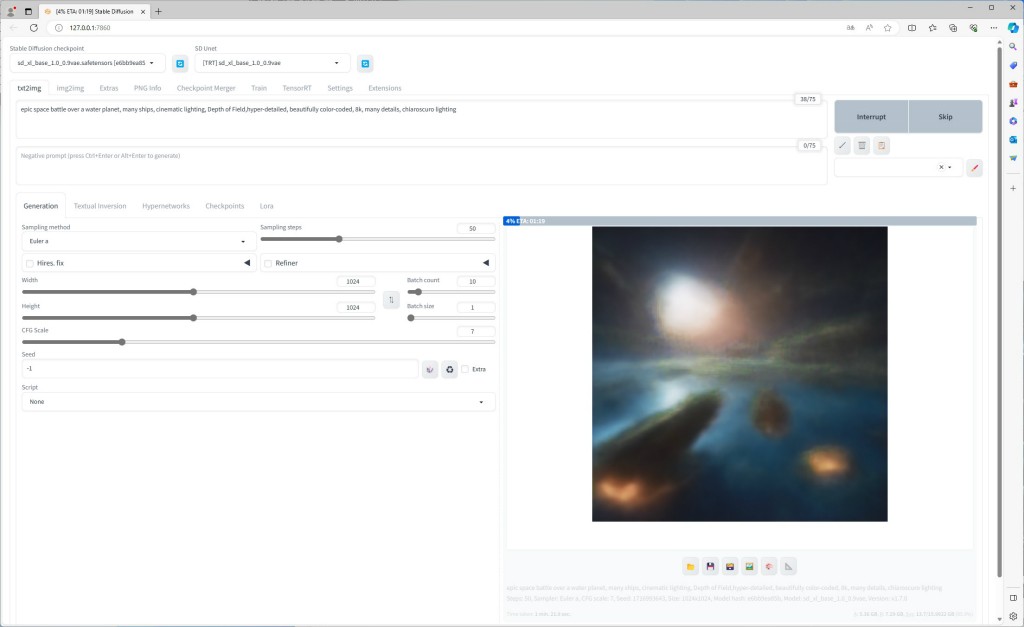
Task: Switch to the img2img tab
Action: (x=70, y=88)
